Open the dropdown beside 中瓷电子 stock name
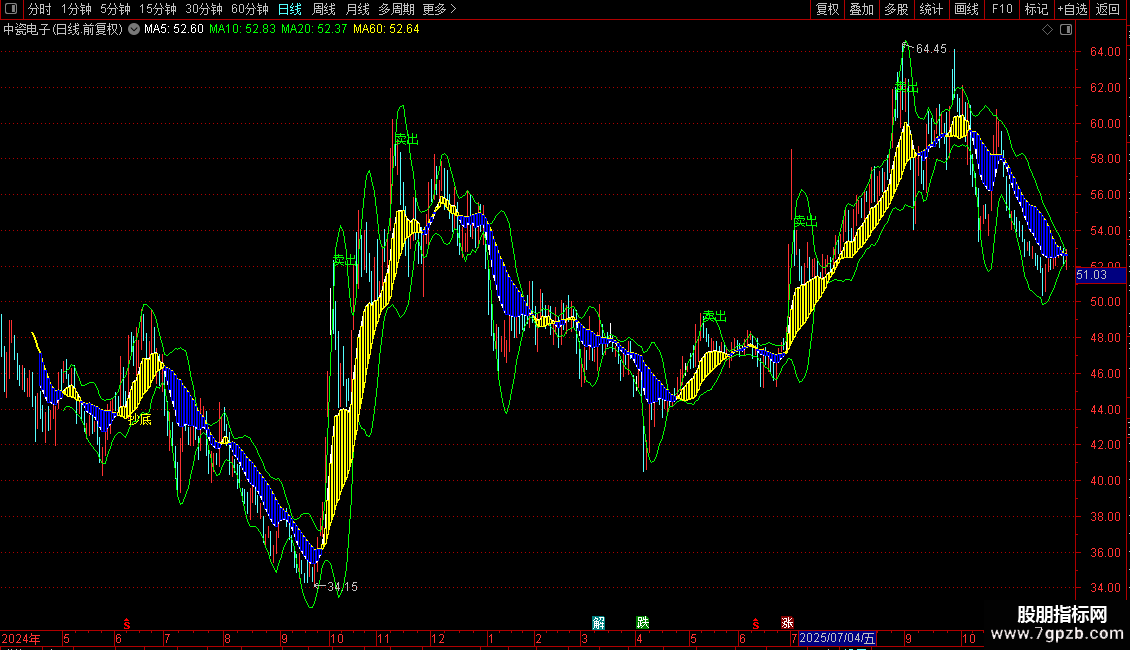Viewport: 1130px width, 650px height. 134,29
